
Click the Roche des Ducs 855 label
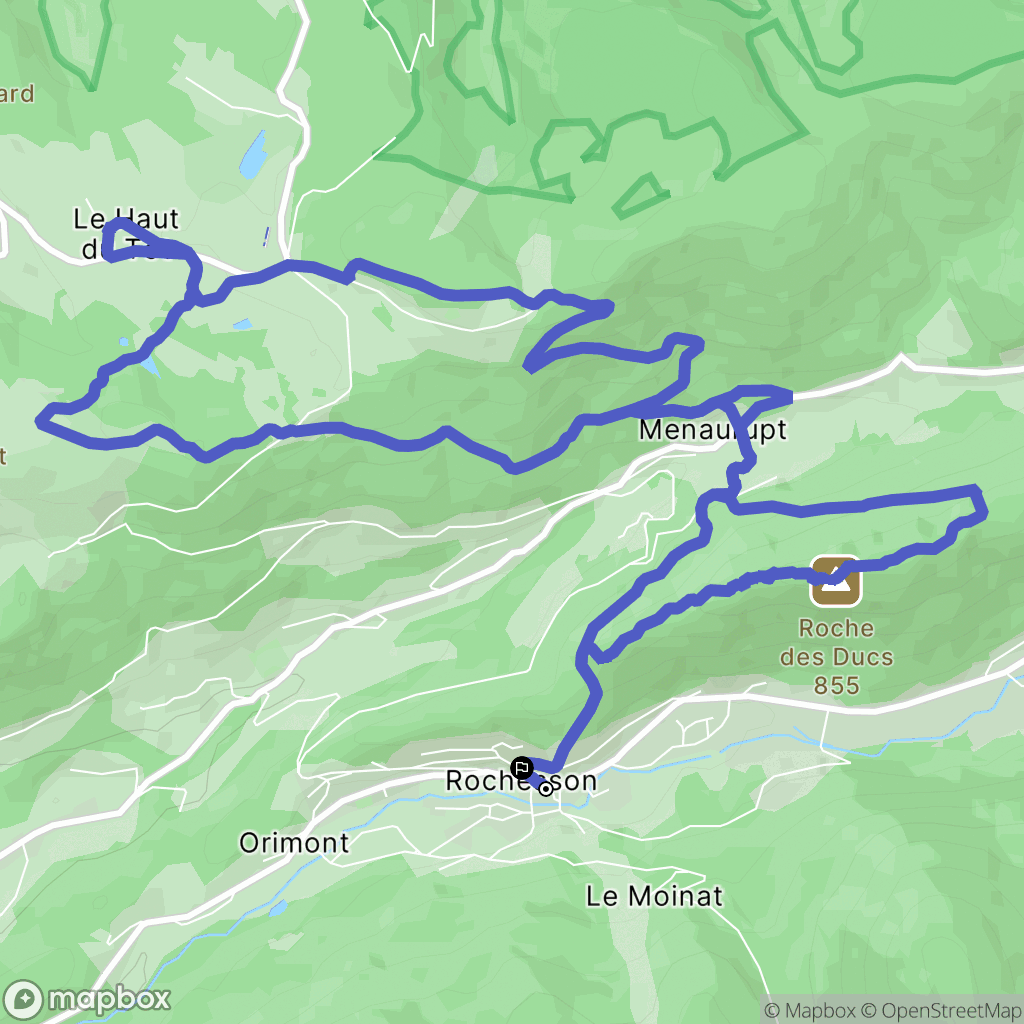[836, 656]
